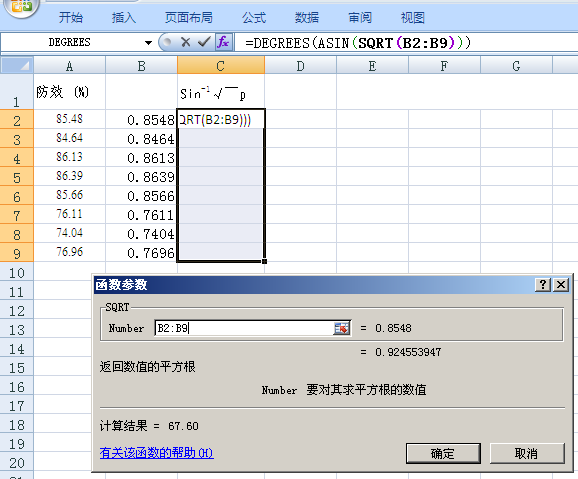
Task: Click cell A7 with value 76.11
Action: 69,214
